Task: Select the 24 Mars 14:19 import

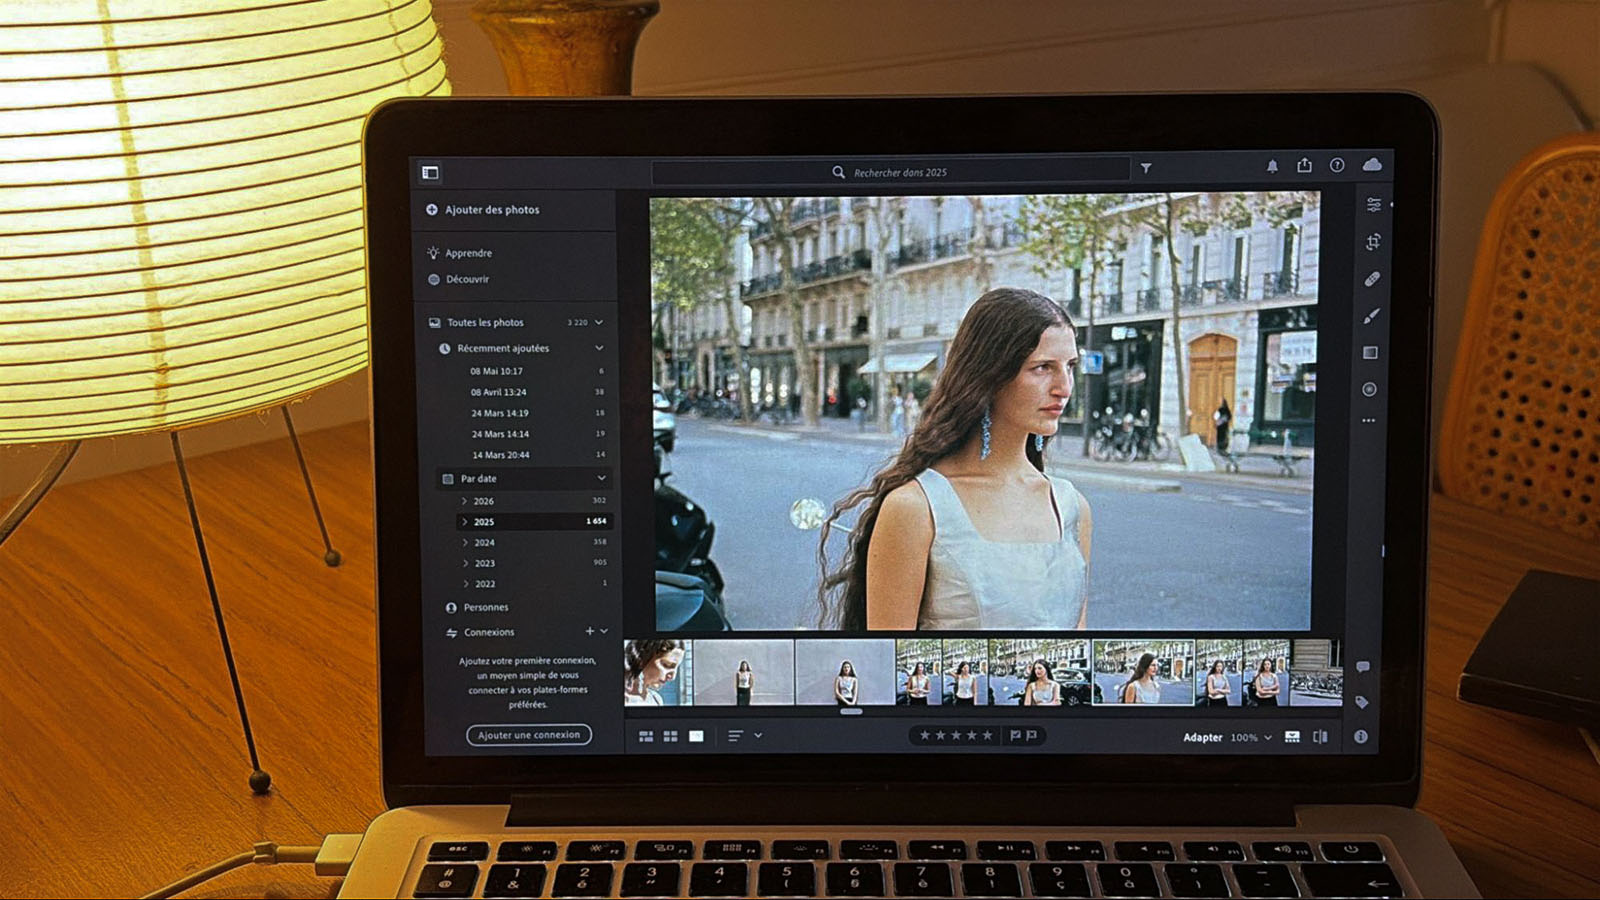Action: click(x=538, y=413)
